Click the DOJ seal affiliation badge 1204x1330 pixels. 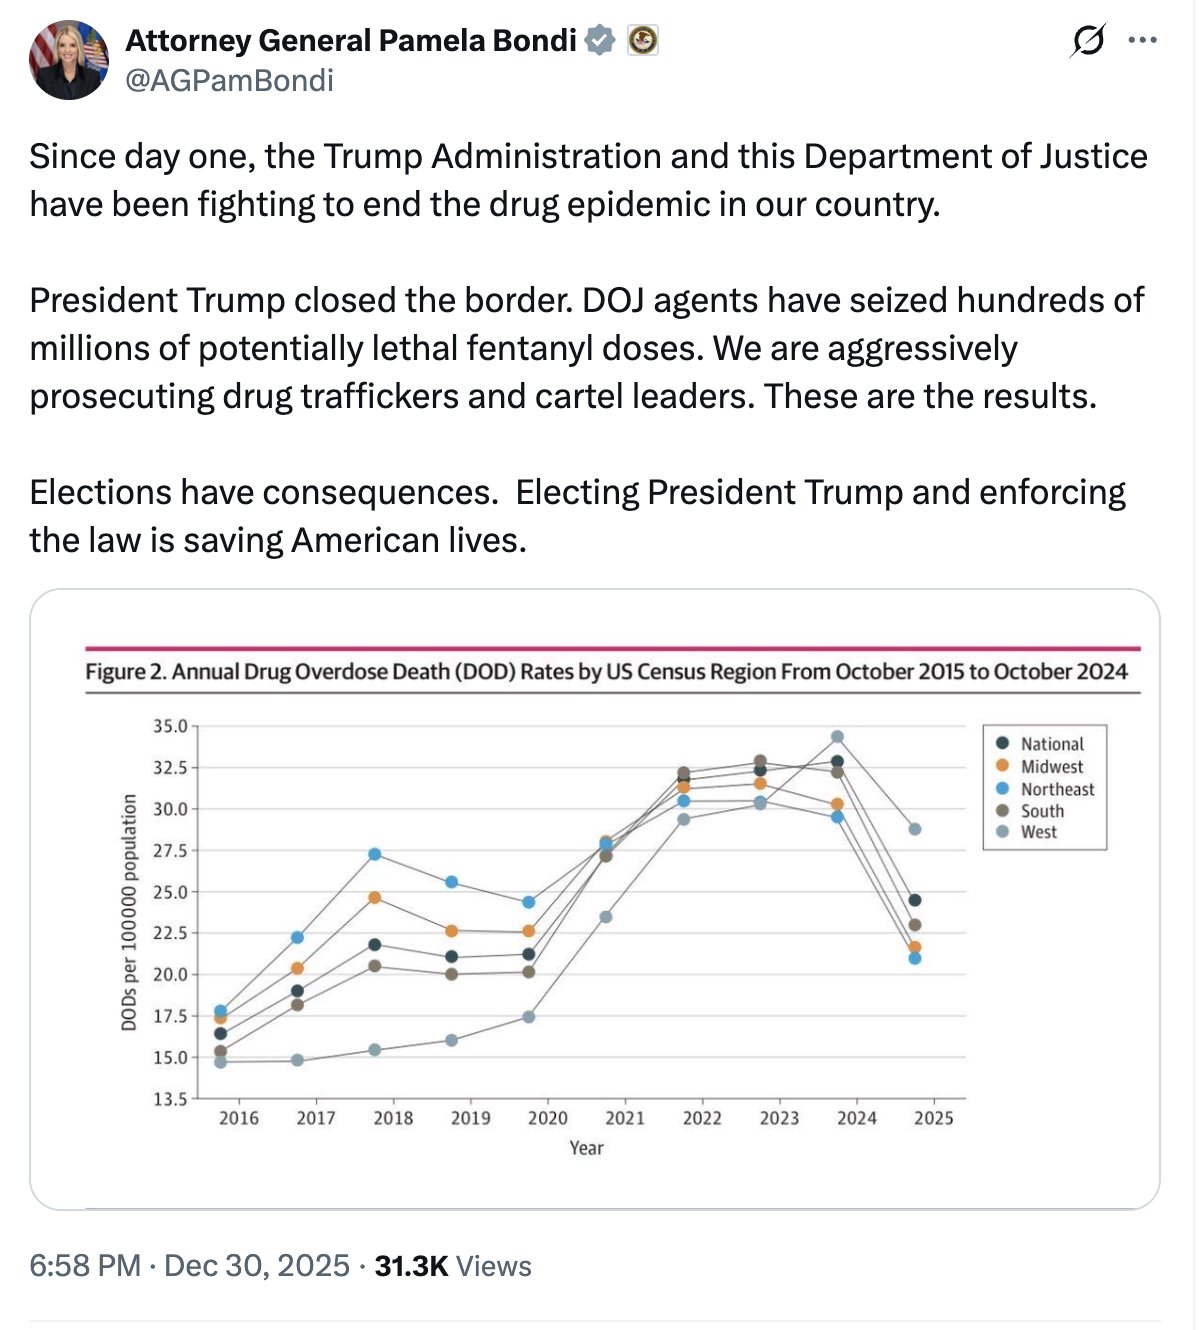[x=642, y=40]
